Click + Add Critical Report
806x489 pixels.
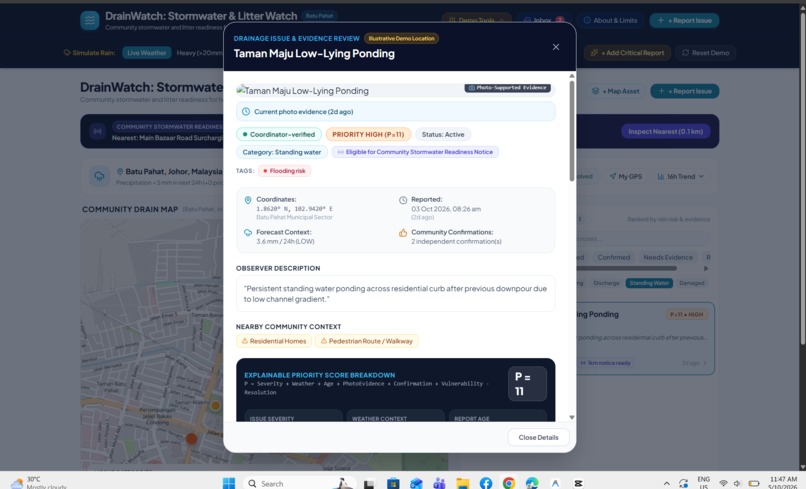tap(627, 52)
